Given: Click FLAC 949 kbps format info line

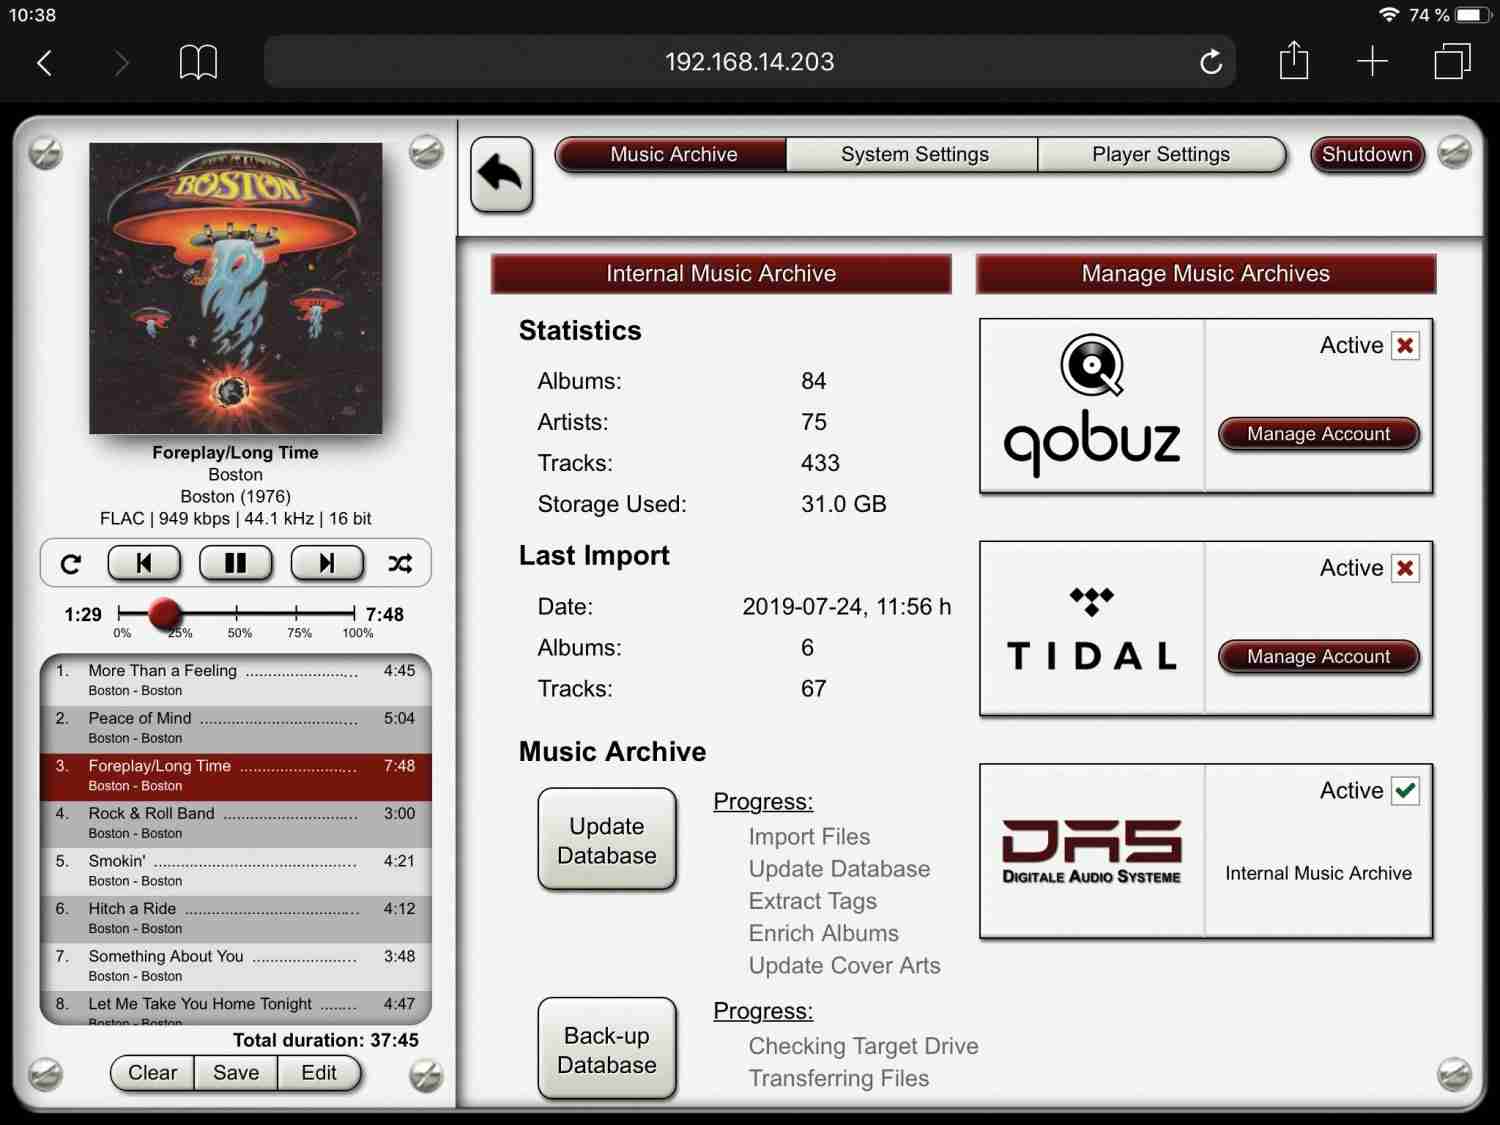Looking at the screenshot, I should [x=235, y=519].
